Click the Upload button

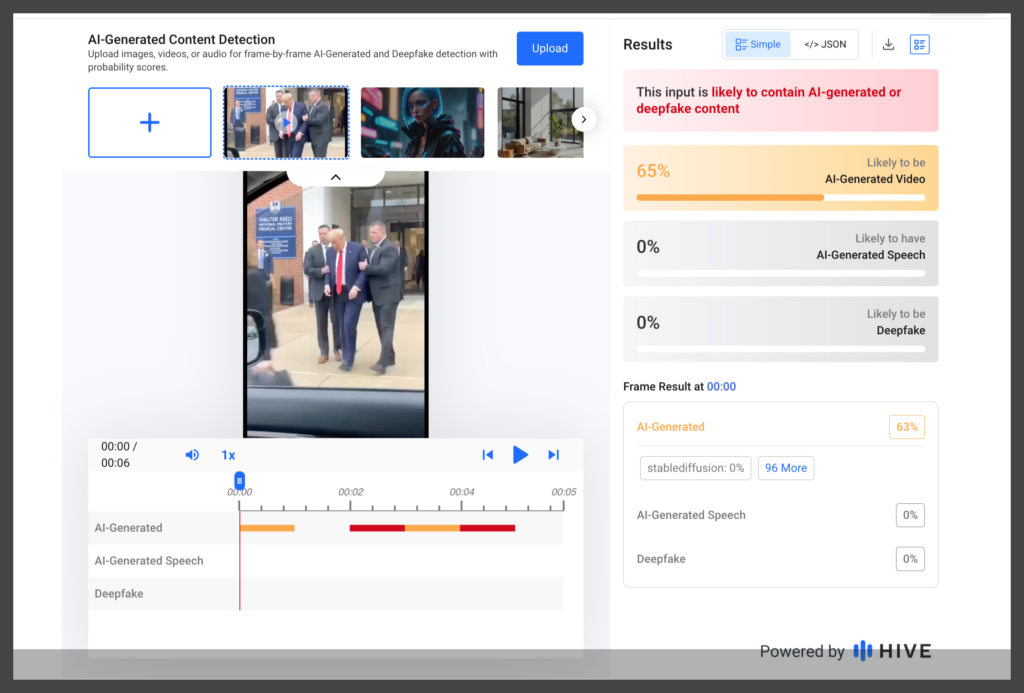[549, 48]
